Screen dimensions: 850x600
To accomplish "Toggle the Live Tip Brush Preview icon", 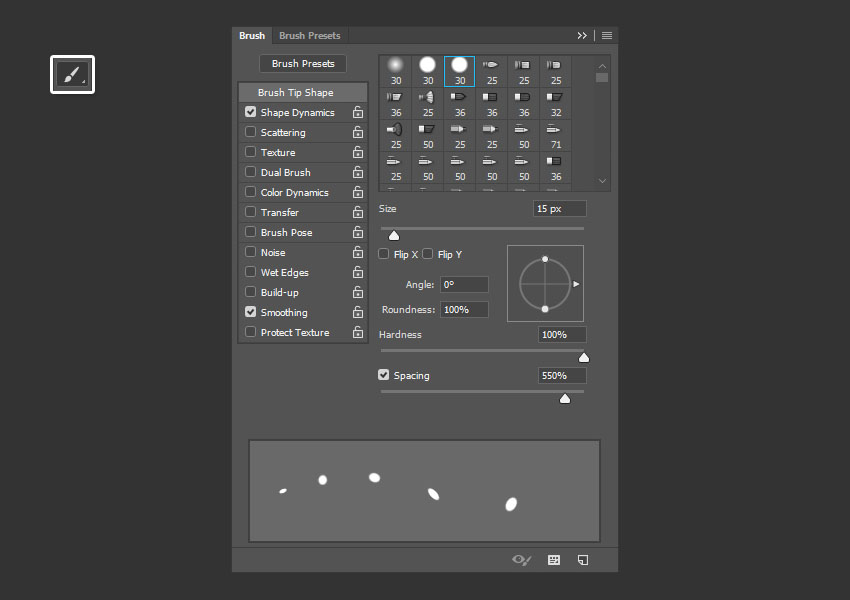I will (x=521, y=560).
